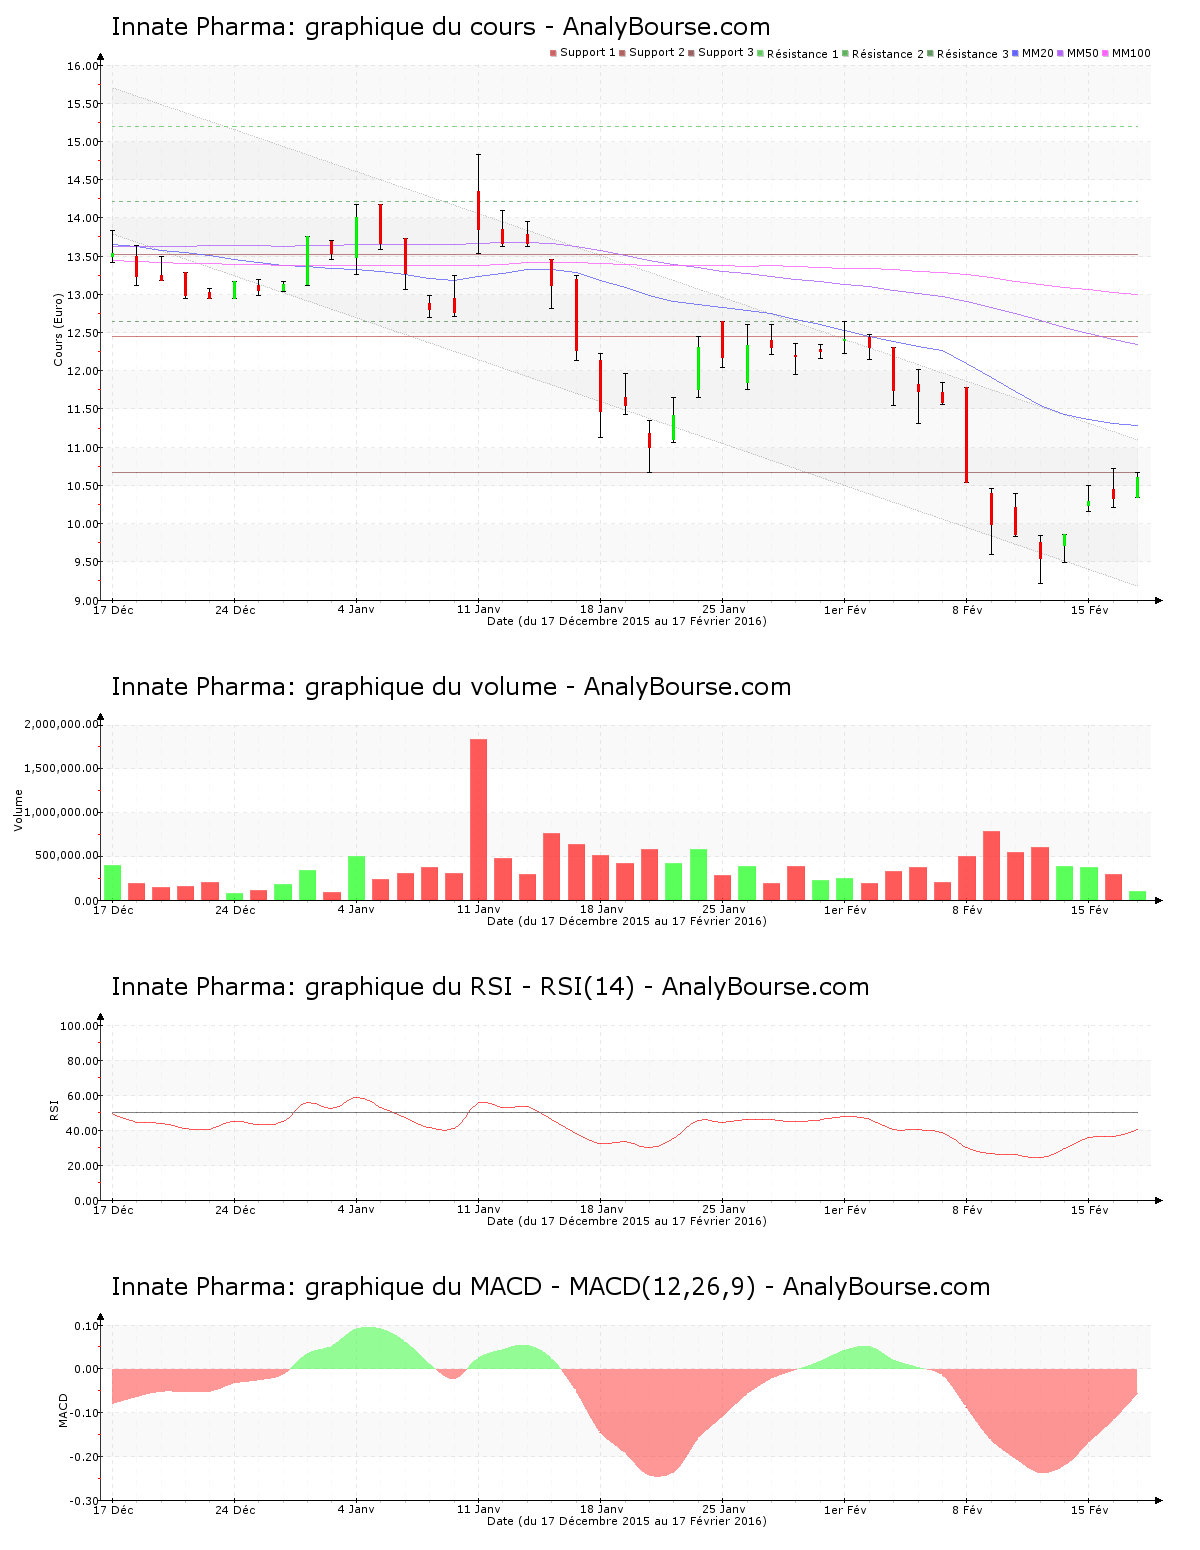Select the 'Résistance 1' legend label
Viewport: 1200px width, 1550px height.
pos(803,54)
